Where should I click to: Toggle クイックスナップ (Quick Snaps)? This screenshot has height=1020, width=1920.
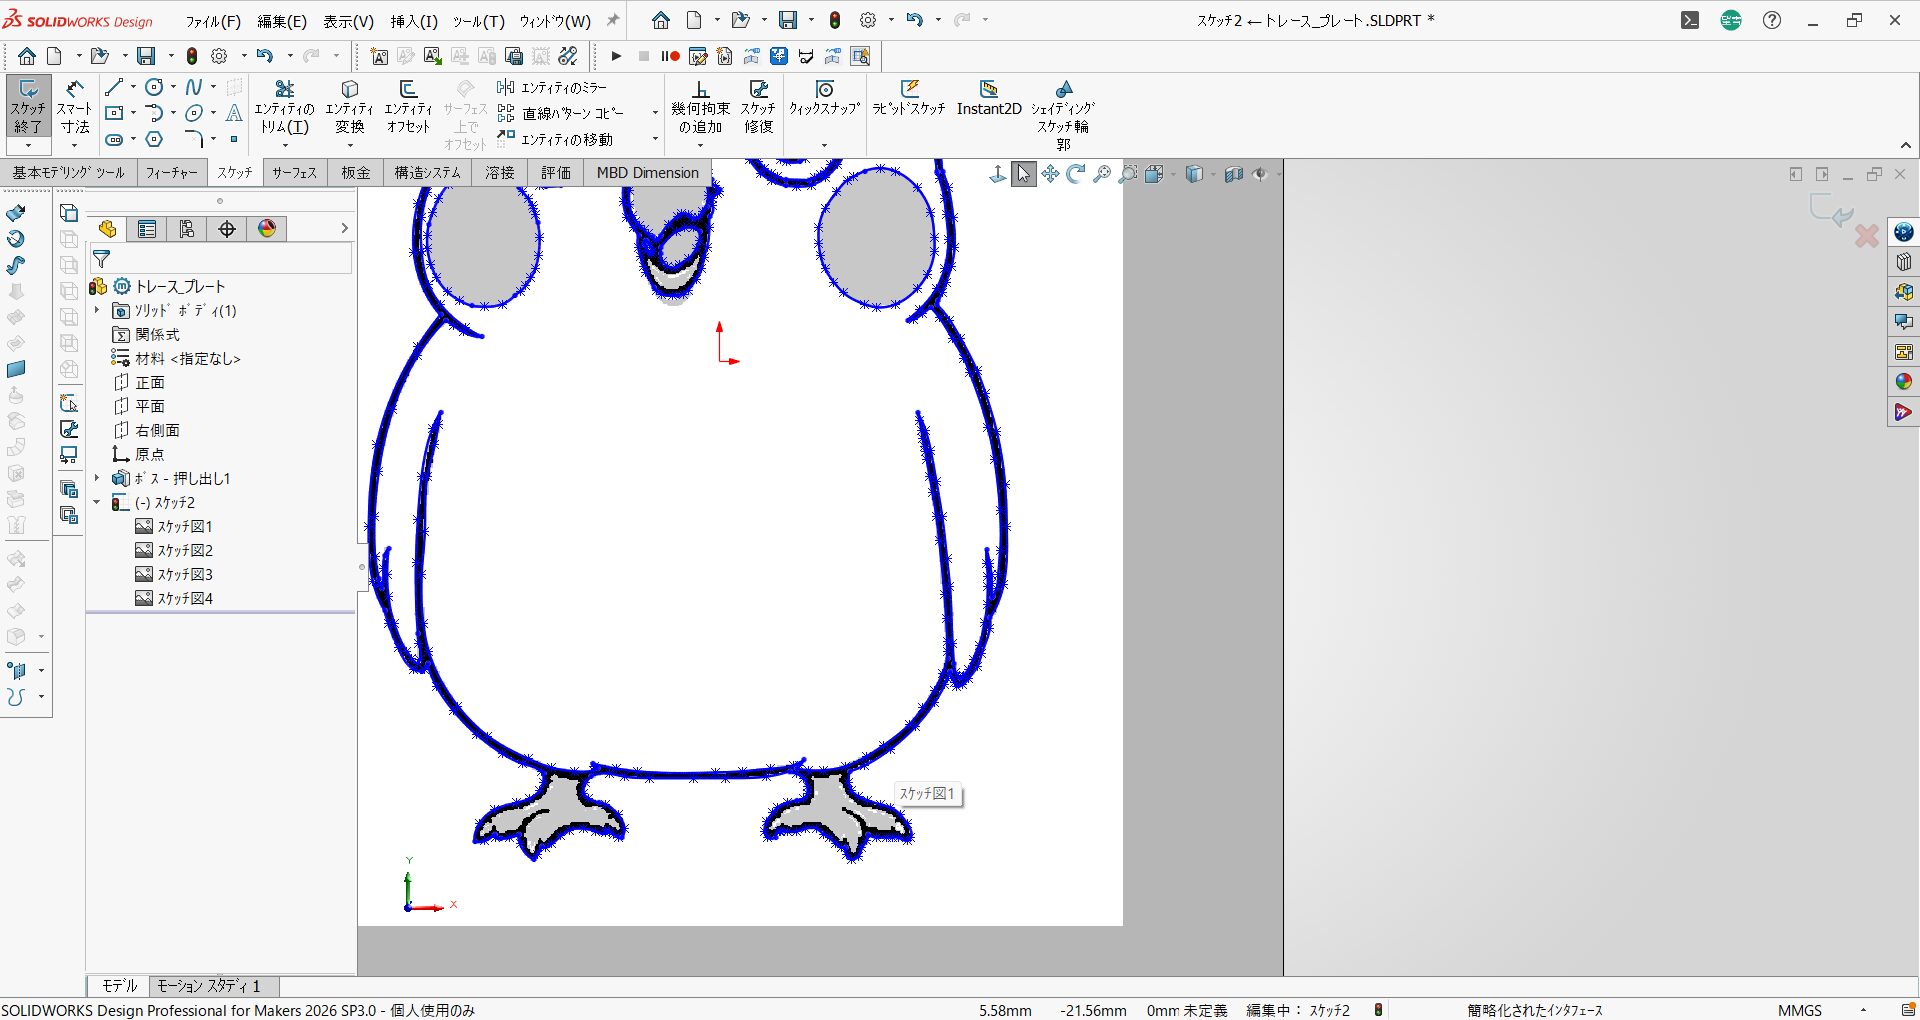coord(824,99)
